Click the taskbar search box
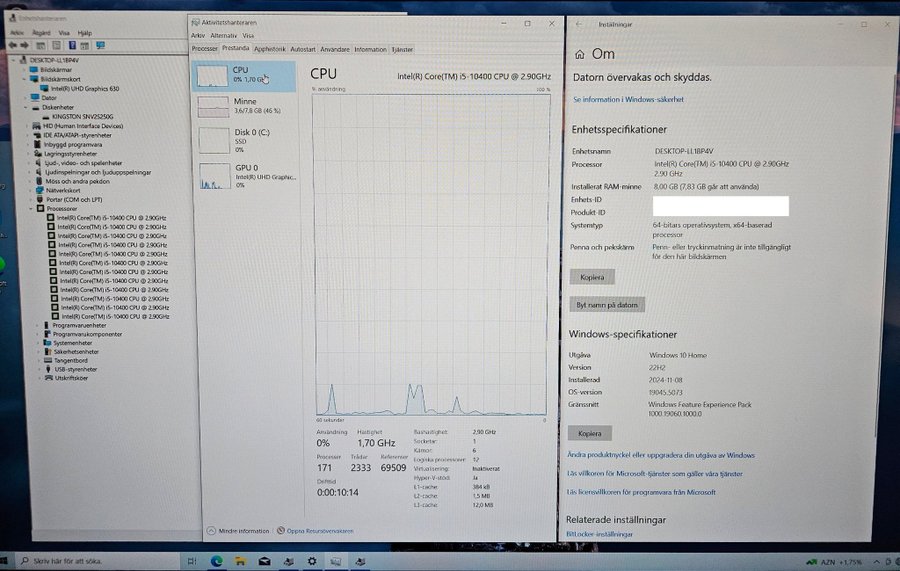 [90, 561]
